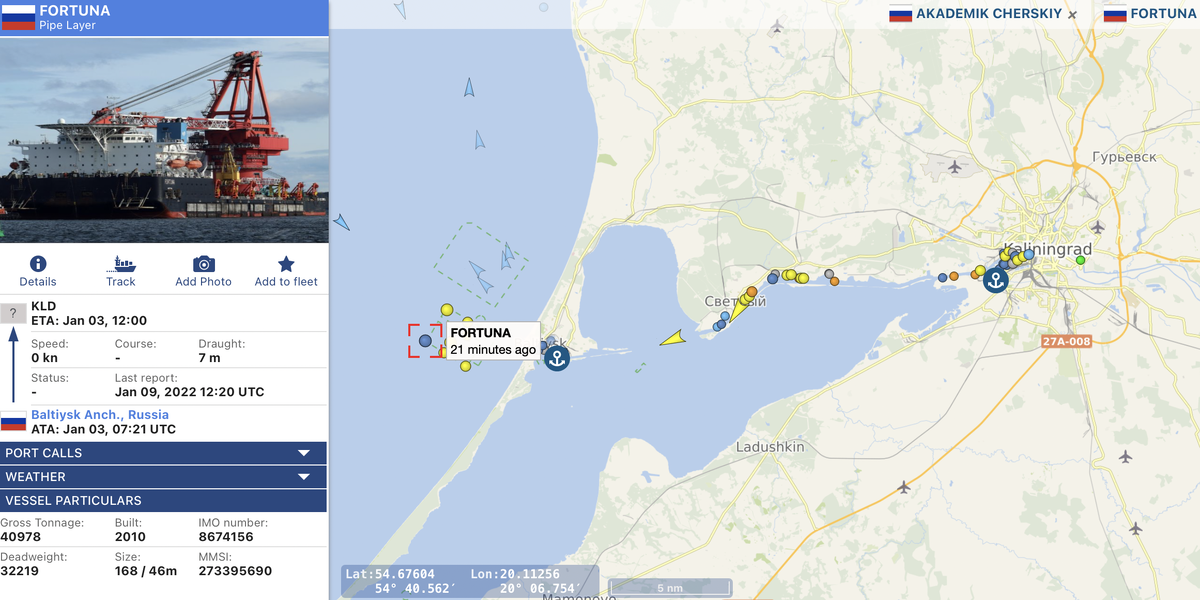Click the FORTUNA title in panel header

[75, 11]
